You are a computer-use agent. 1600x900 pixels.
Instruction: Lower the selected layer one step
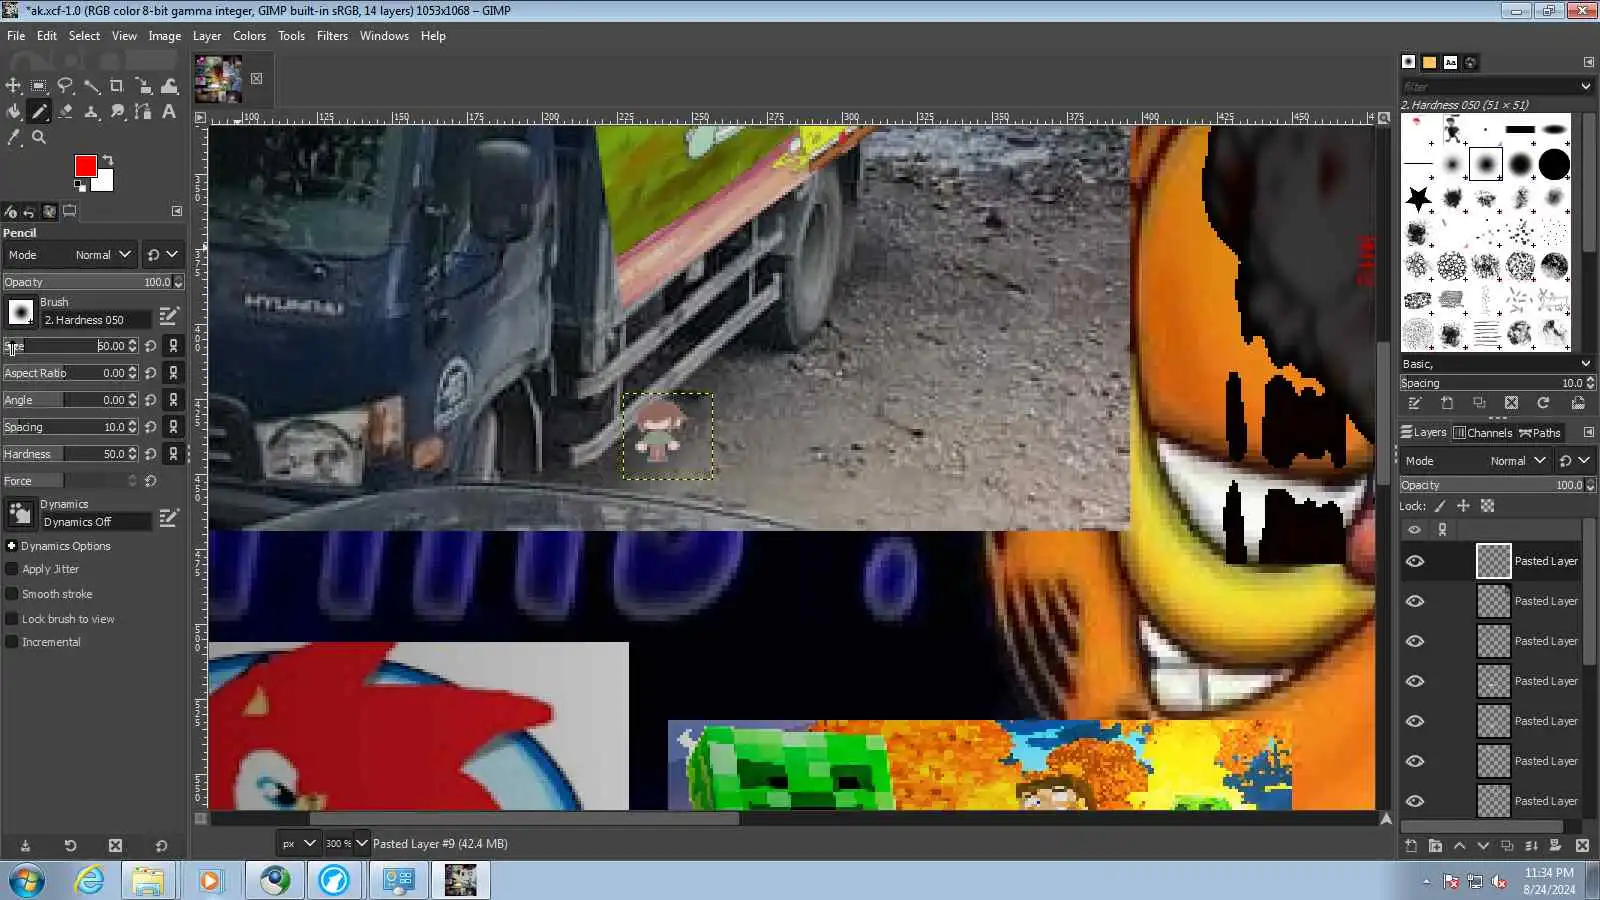(x=1483, y=846)
